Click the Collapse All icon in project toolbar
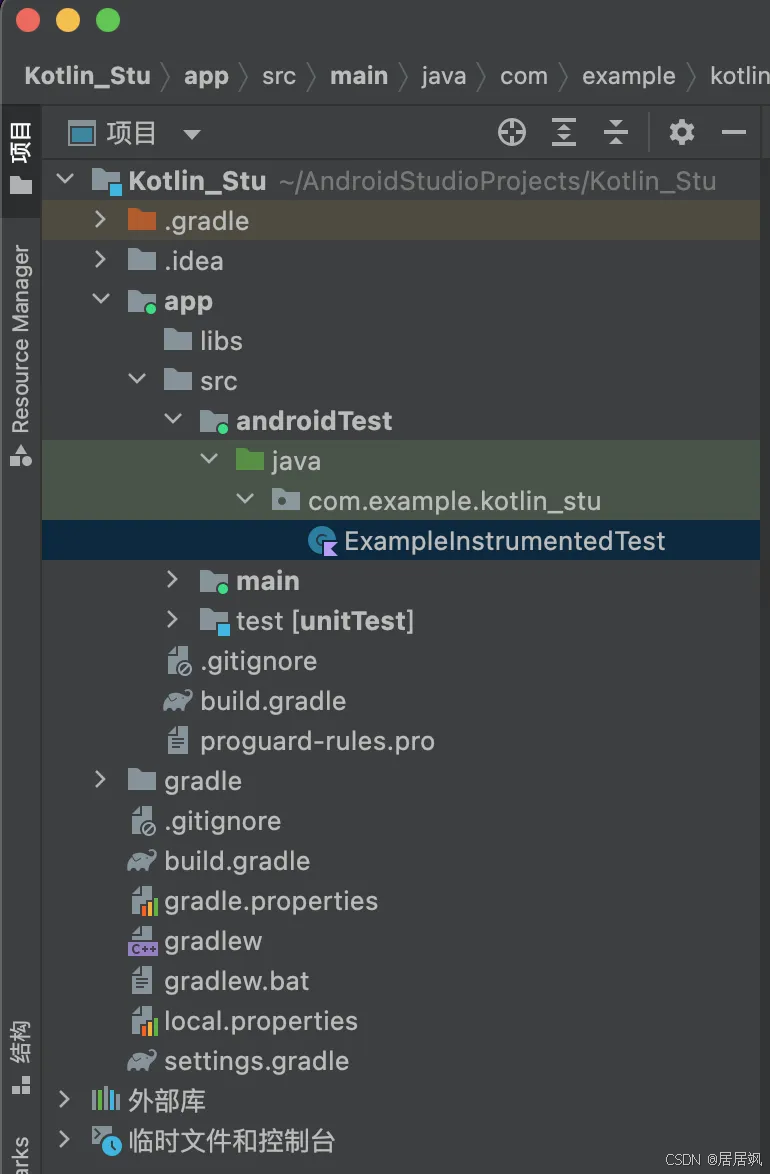770x1174 pixels. point(615,133)
